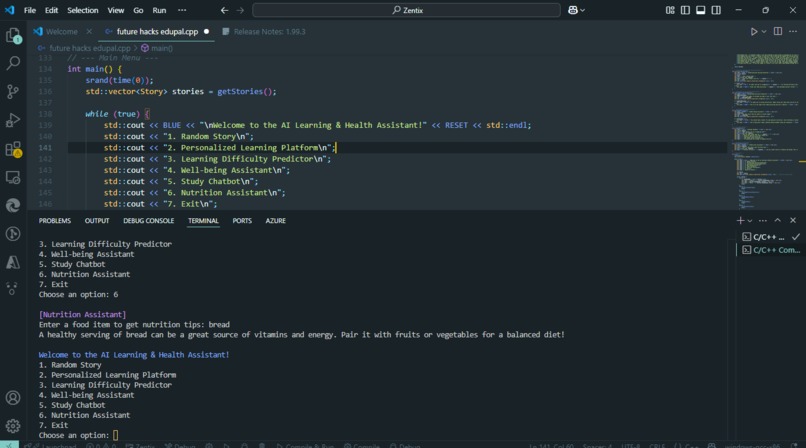806x448 pixels.
Task: Open the Search view in activity bar
Action: (13, 63)
